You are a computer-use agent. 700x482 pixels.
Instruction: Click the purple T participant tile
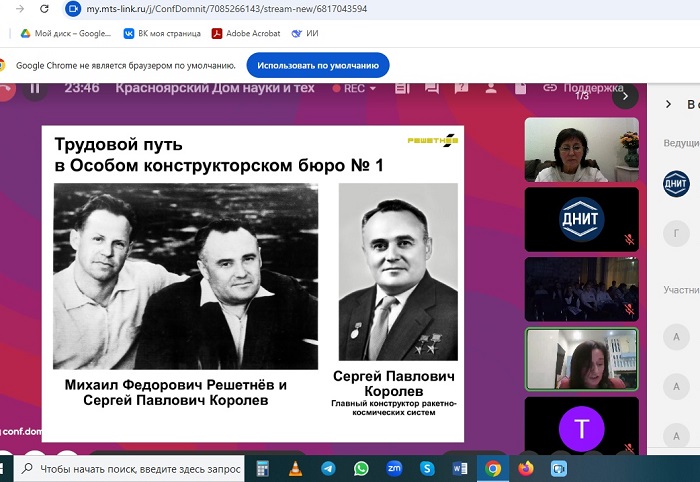pos(581,428)
